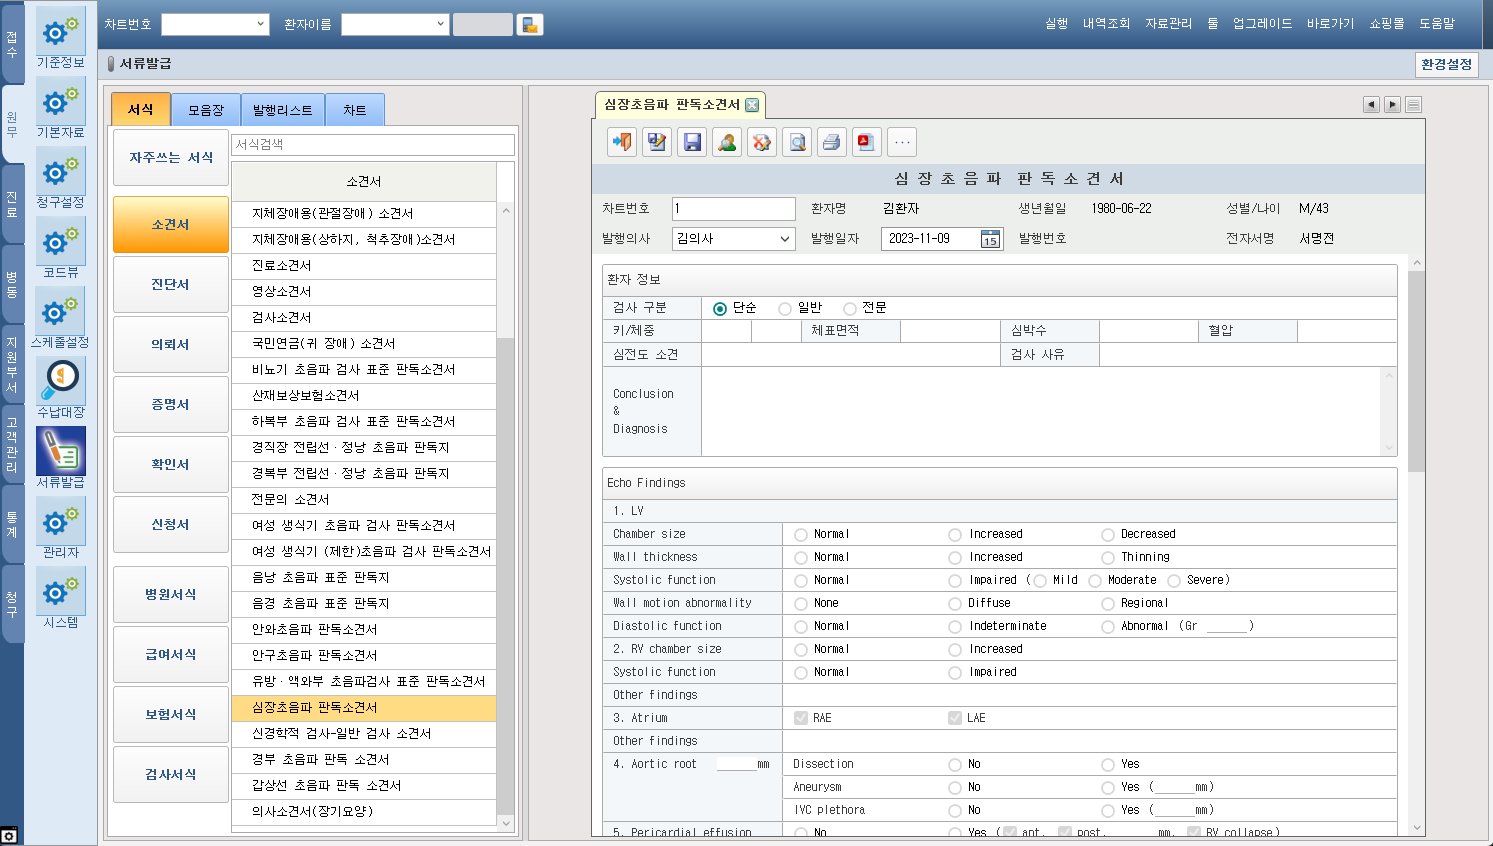The width and height of the screenshot is (1493, 846).
Task: Export the form via the PDF icon
Action: pos(866,142)
